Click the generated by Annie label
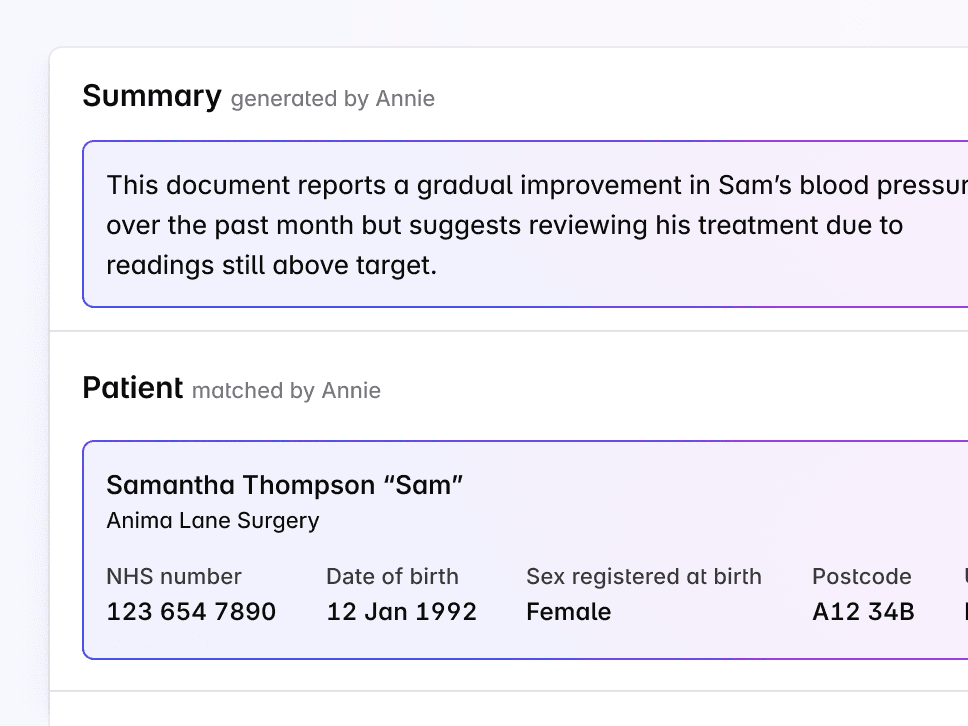Viewport: 968px width, 726px height. click(332, 99)
